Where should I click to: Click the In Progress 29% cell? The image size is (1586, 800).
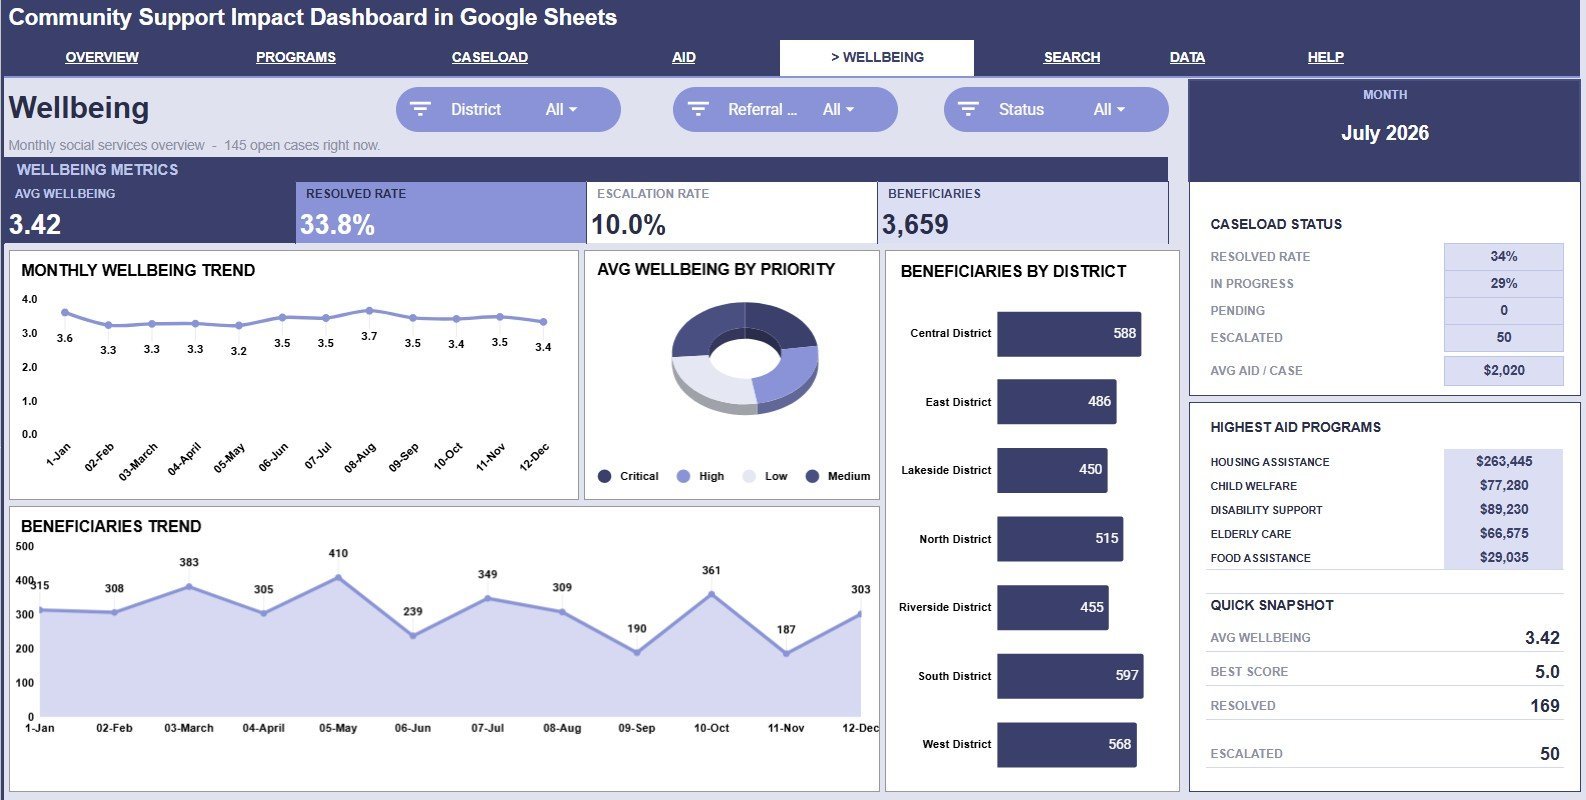1503,283
